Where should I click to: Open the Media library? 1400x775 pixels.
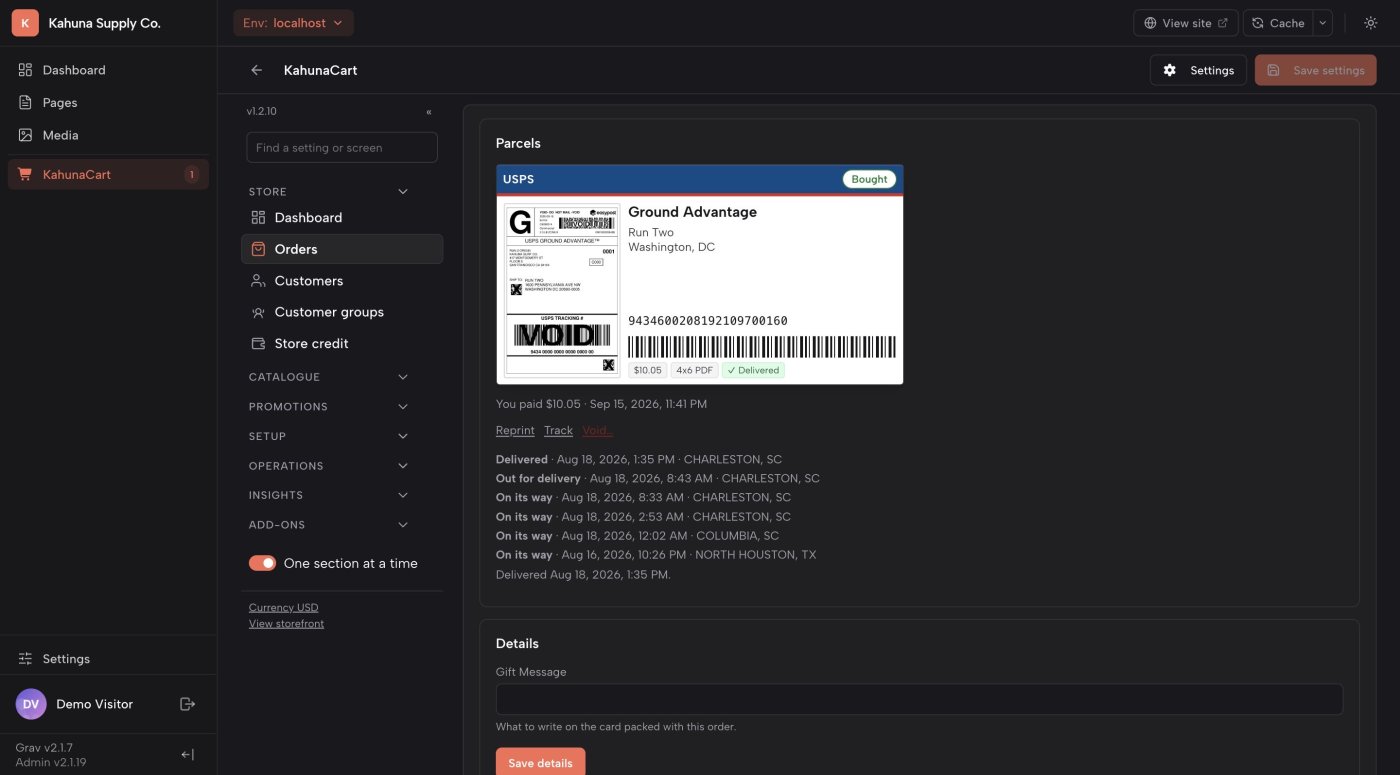108,135
